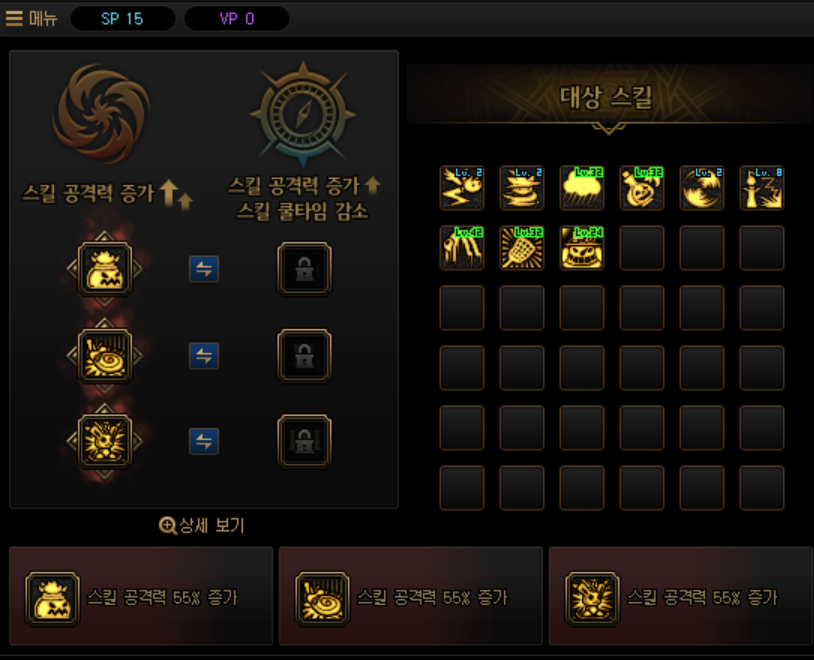This screenshot has height=660, width=814.
Task: Select the Lv.32 pumpkin potion skill icon
Action: click(x=642, y=188)
